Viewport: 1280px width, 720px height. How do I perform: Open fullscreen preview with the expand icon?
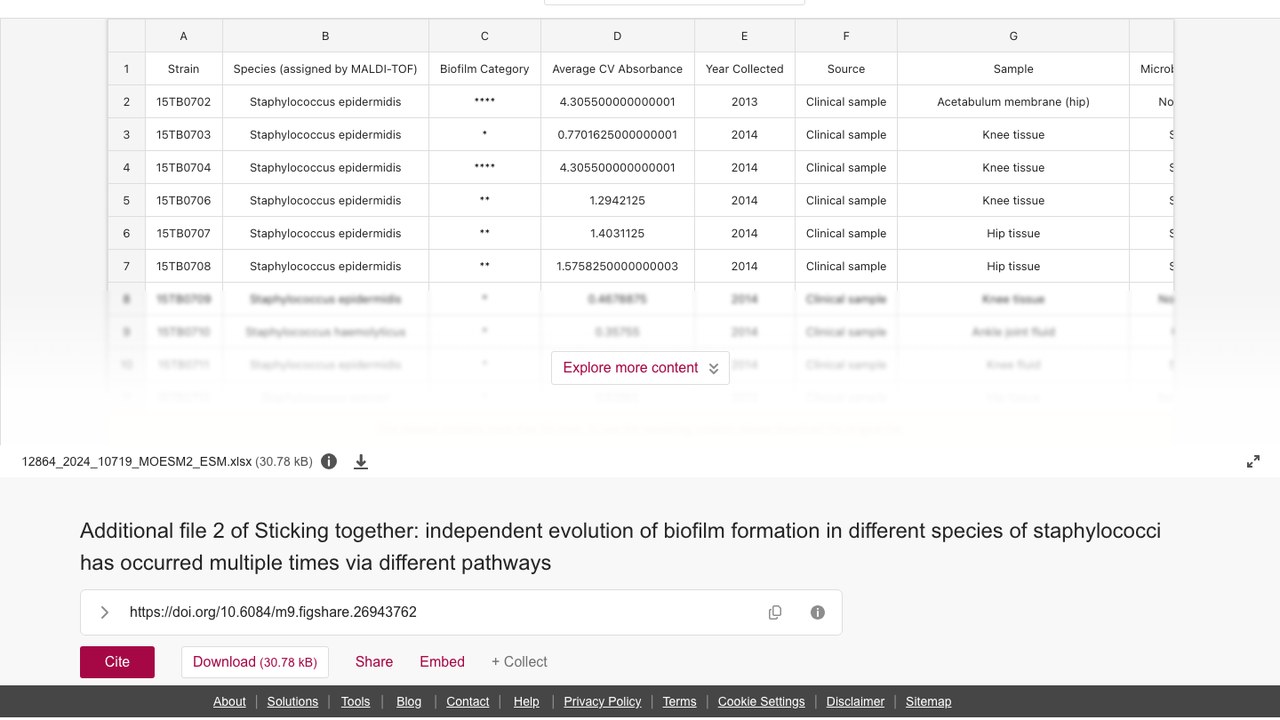pyautogui.click(x=1253, y=461)
